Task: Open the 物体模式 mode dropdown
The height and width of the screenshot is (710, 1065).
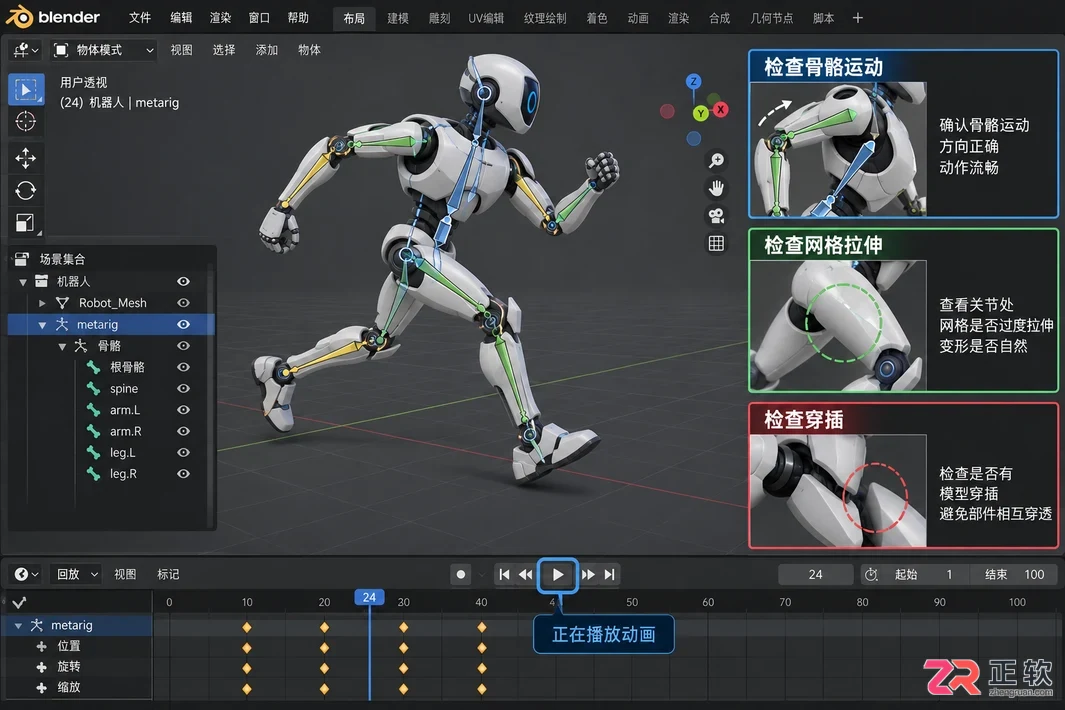Action: (x=104, y=50)
